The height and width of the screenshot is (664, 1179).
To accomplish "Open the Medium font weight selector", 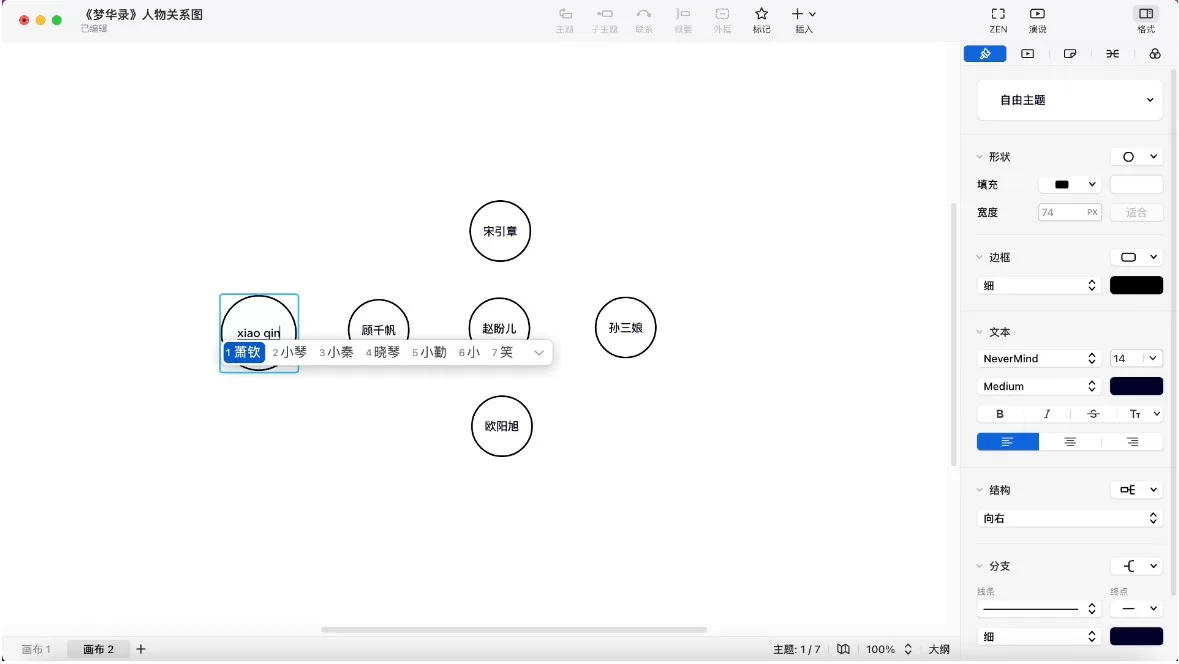I will (x=1039, y=387).
